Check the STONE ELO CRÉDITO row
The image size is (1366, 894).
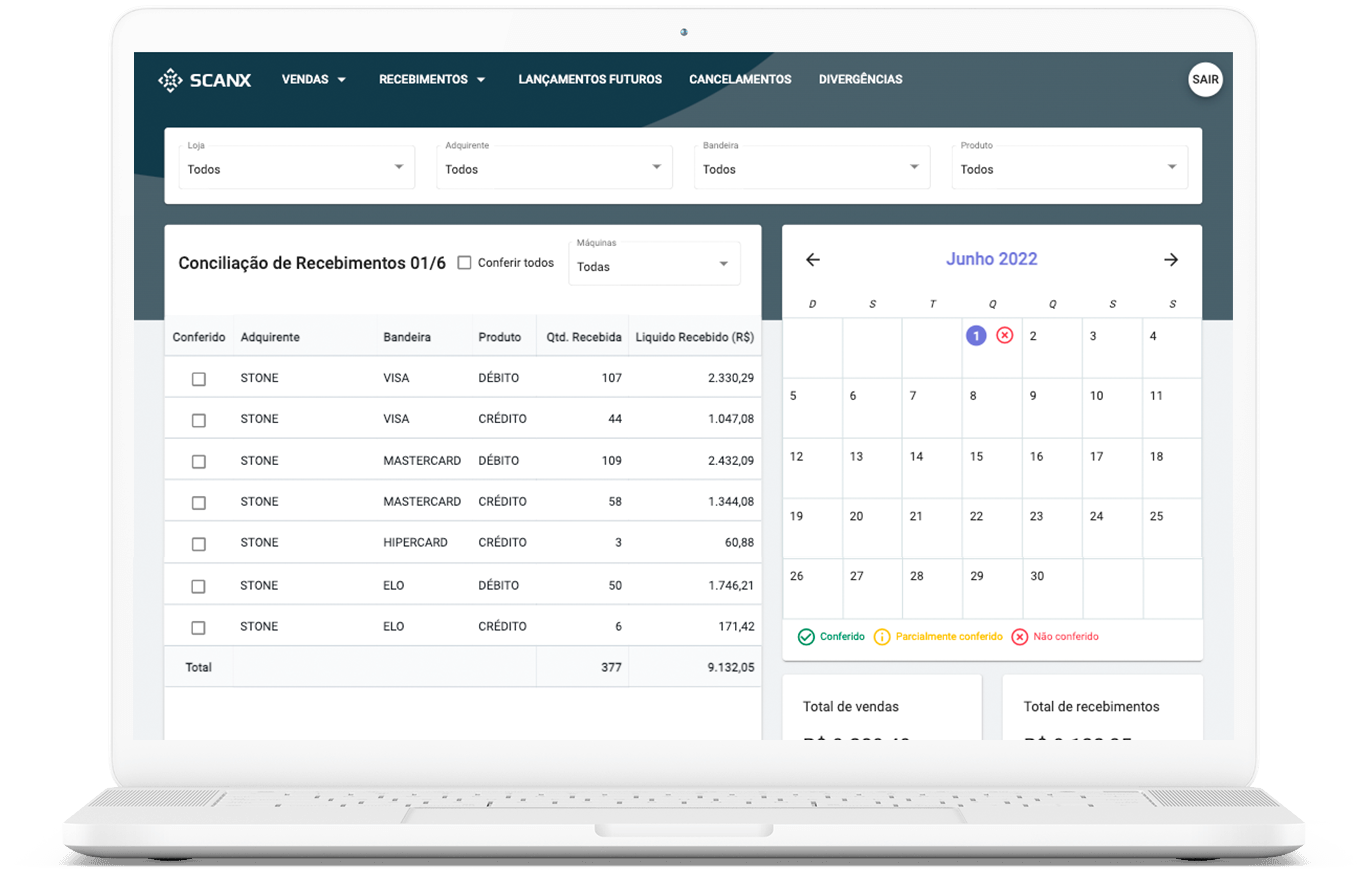[199, 627]
